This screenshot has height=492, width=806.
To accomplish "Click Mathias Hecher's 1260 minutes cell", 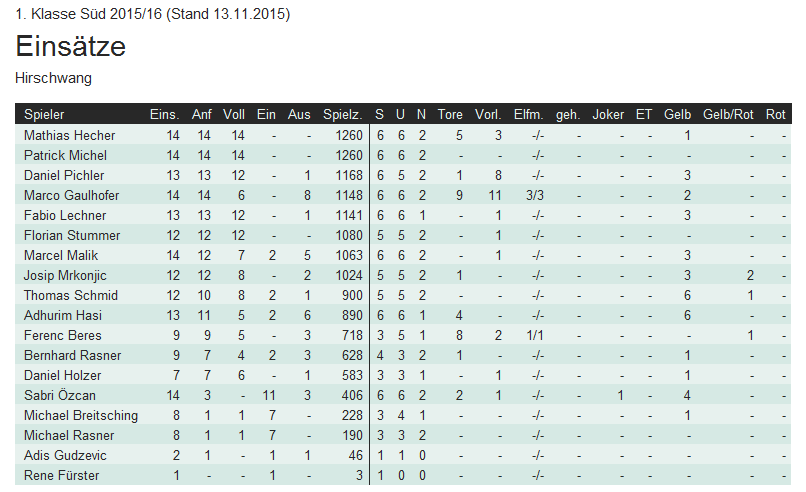I will (x=349, y=135).
